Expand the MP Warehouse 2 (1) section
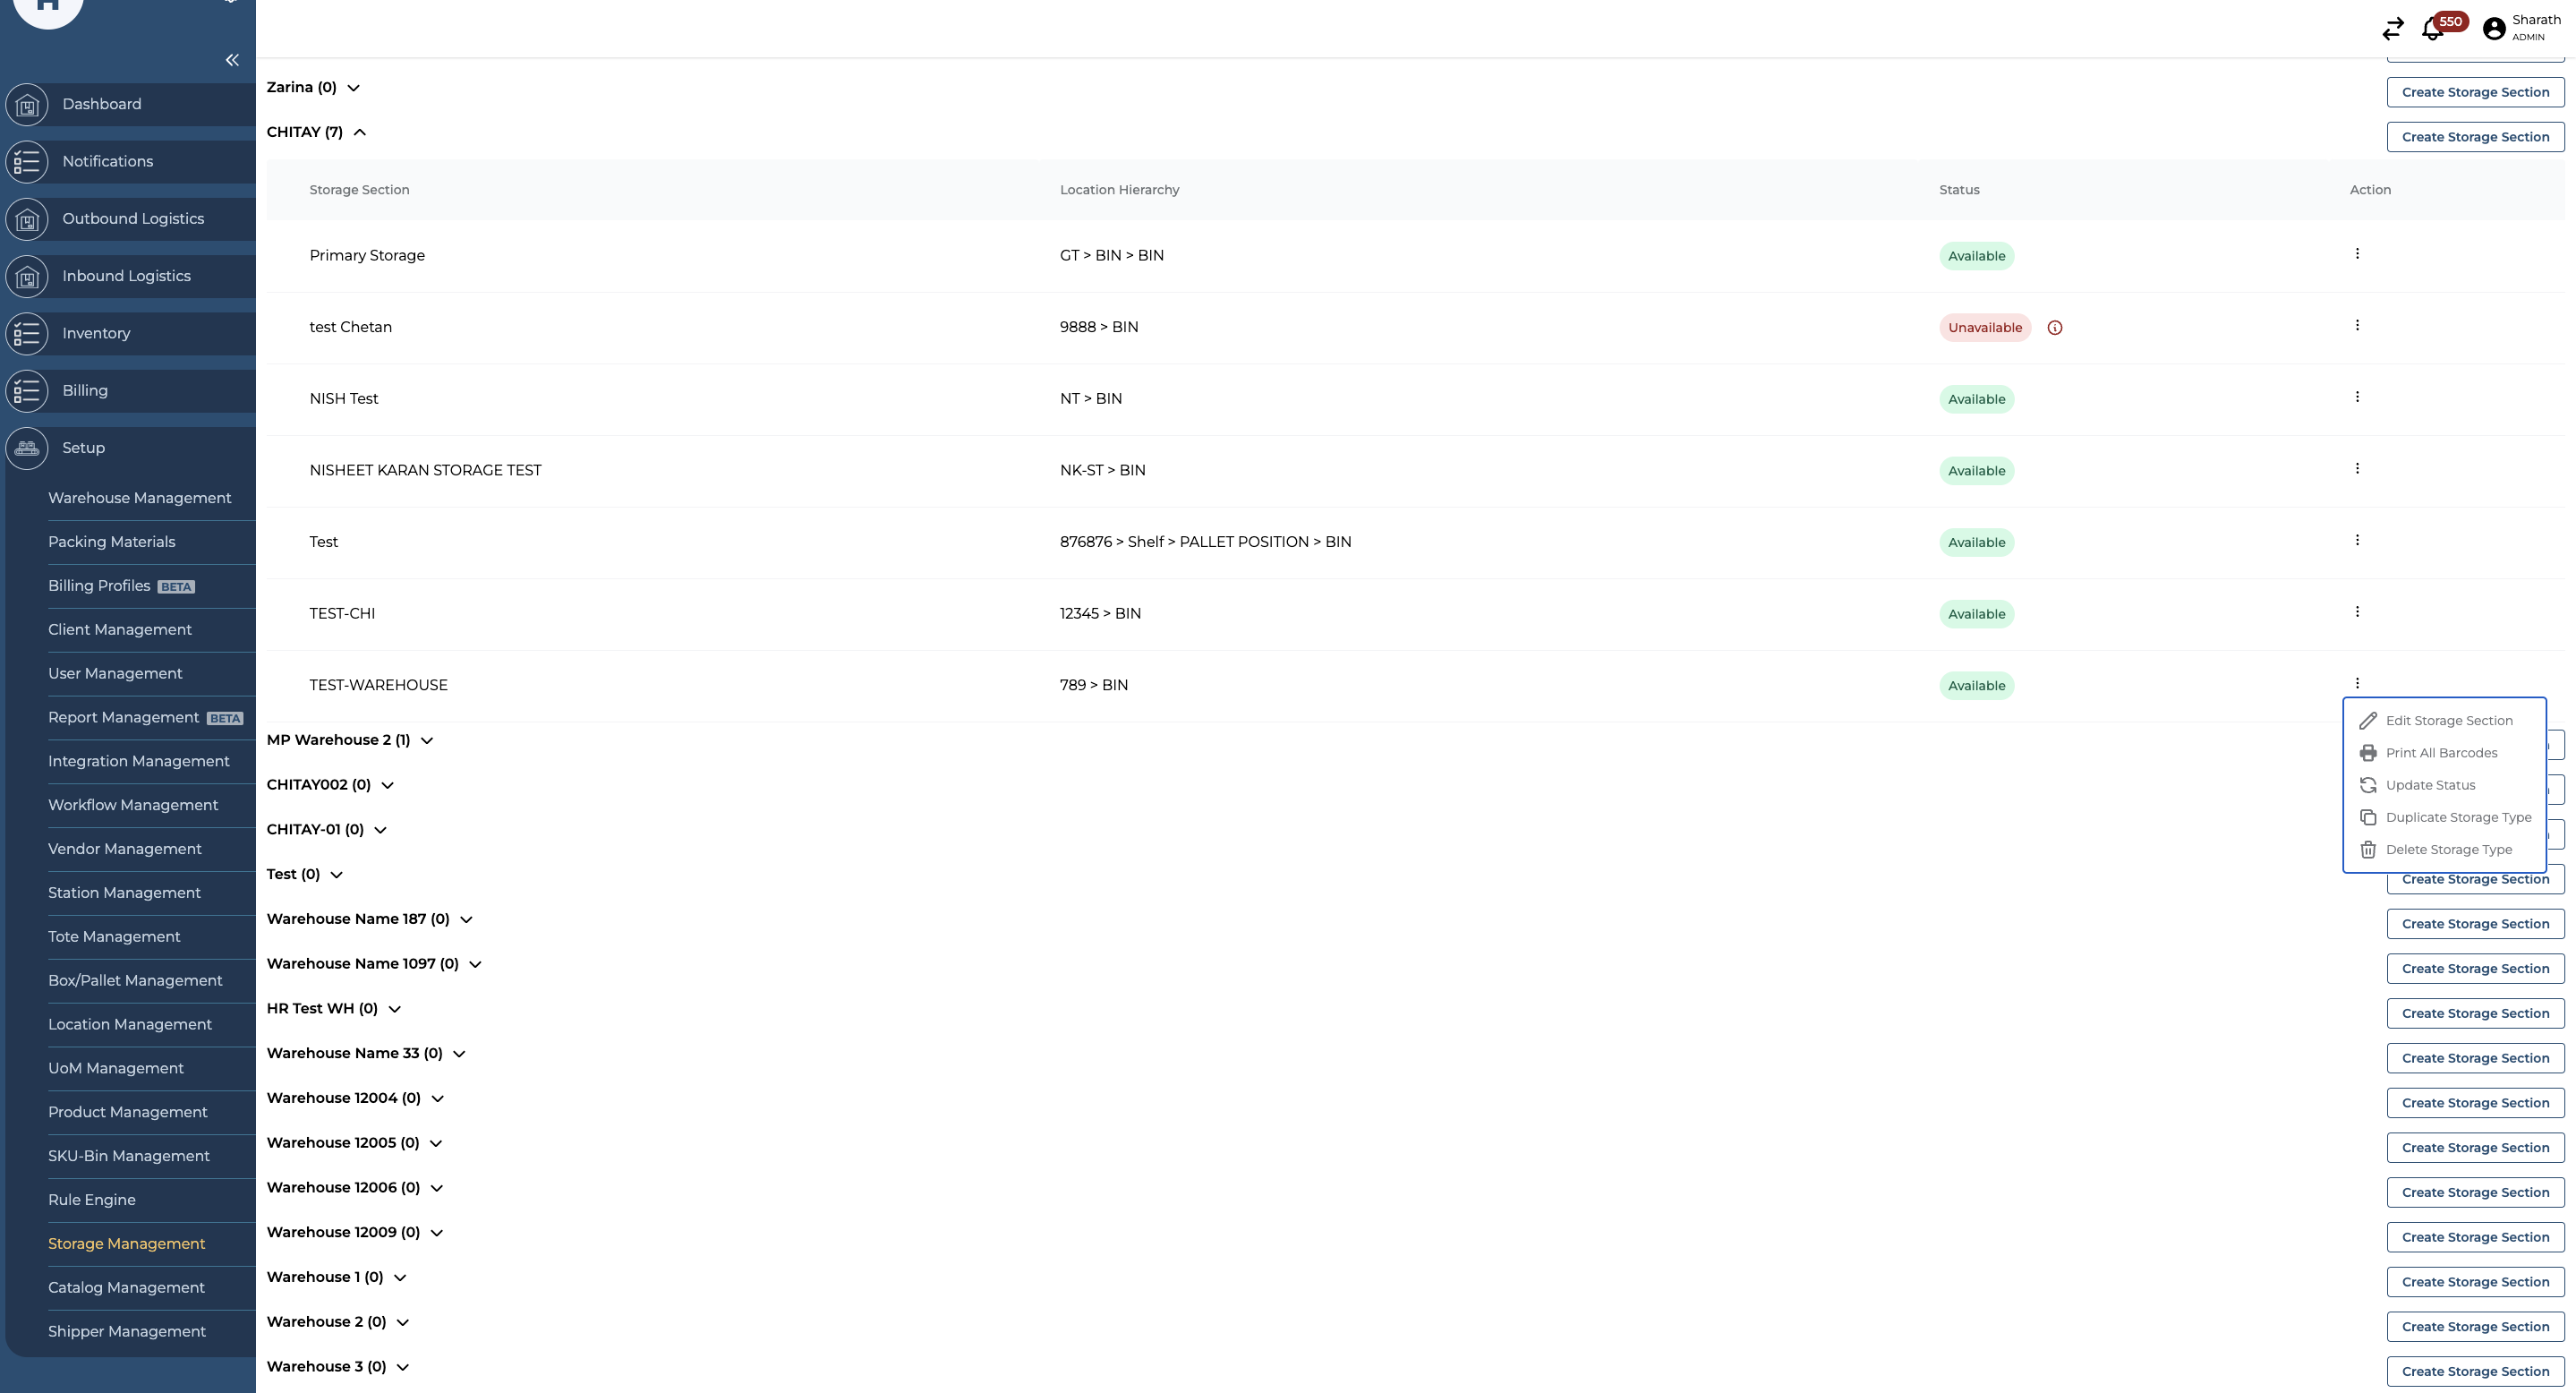 pos(427,741)
